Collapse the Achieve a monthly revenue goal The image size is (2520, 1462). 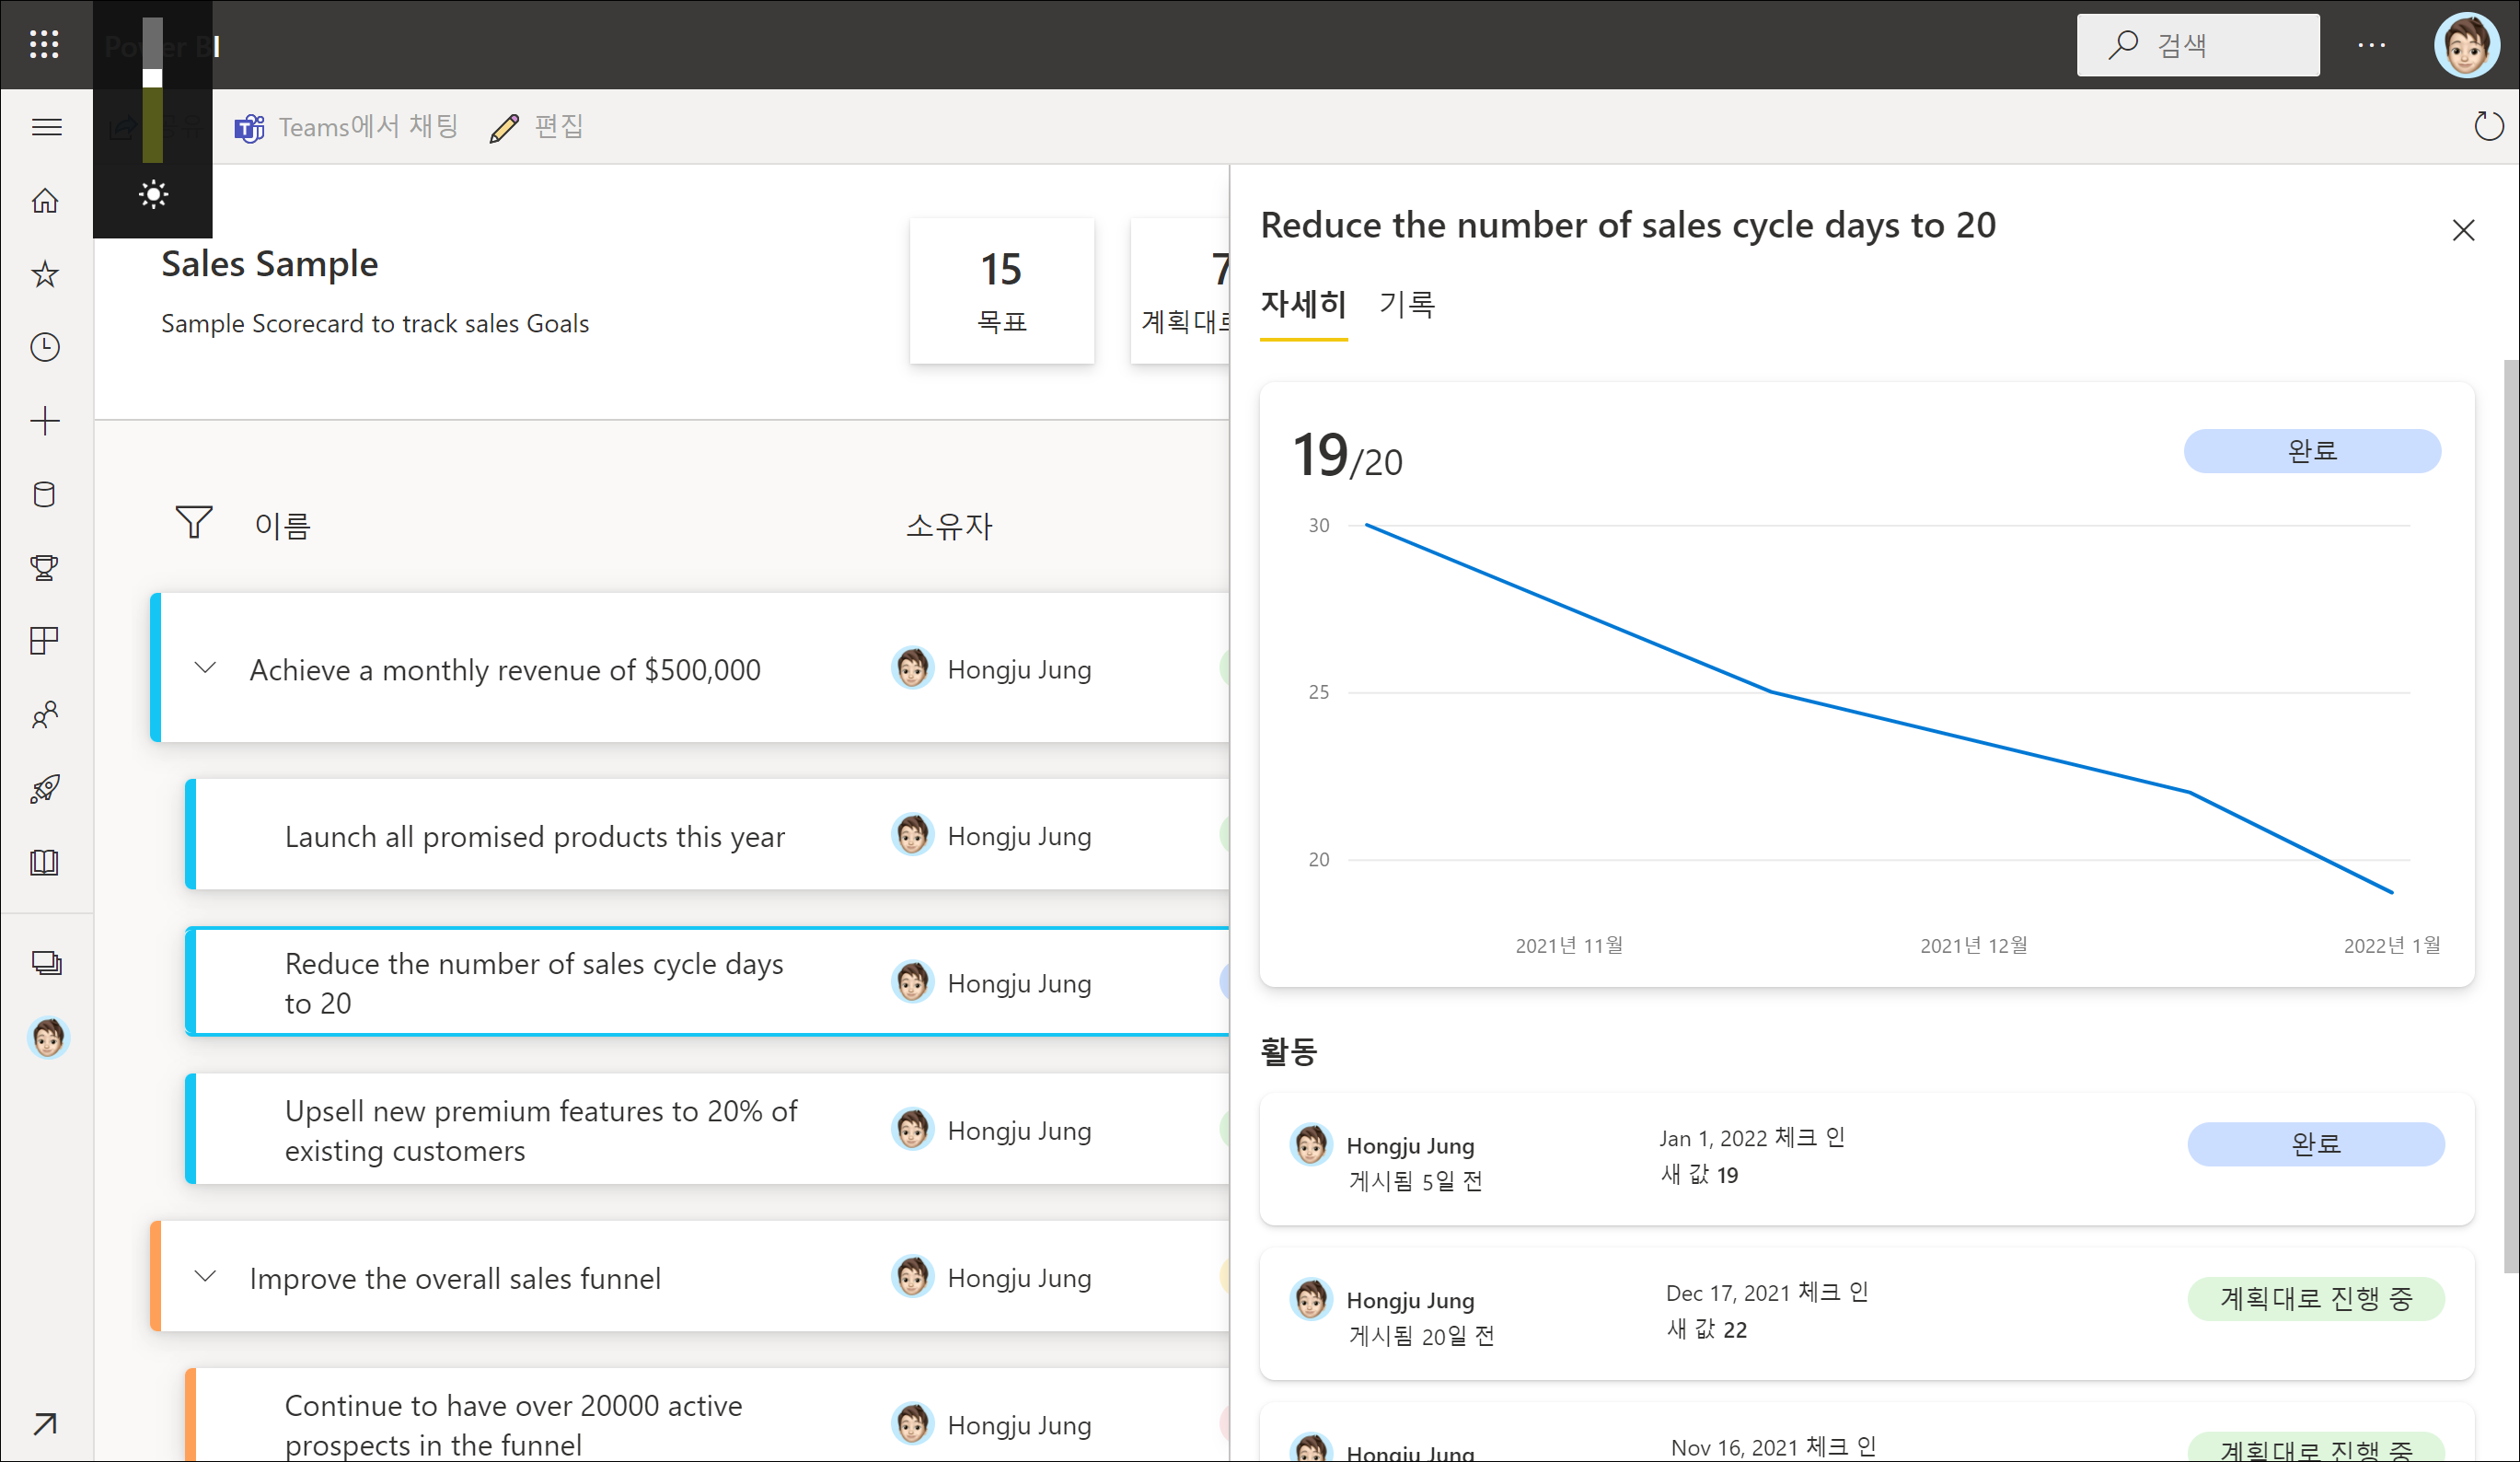click(x=205, y=668)
